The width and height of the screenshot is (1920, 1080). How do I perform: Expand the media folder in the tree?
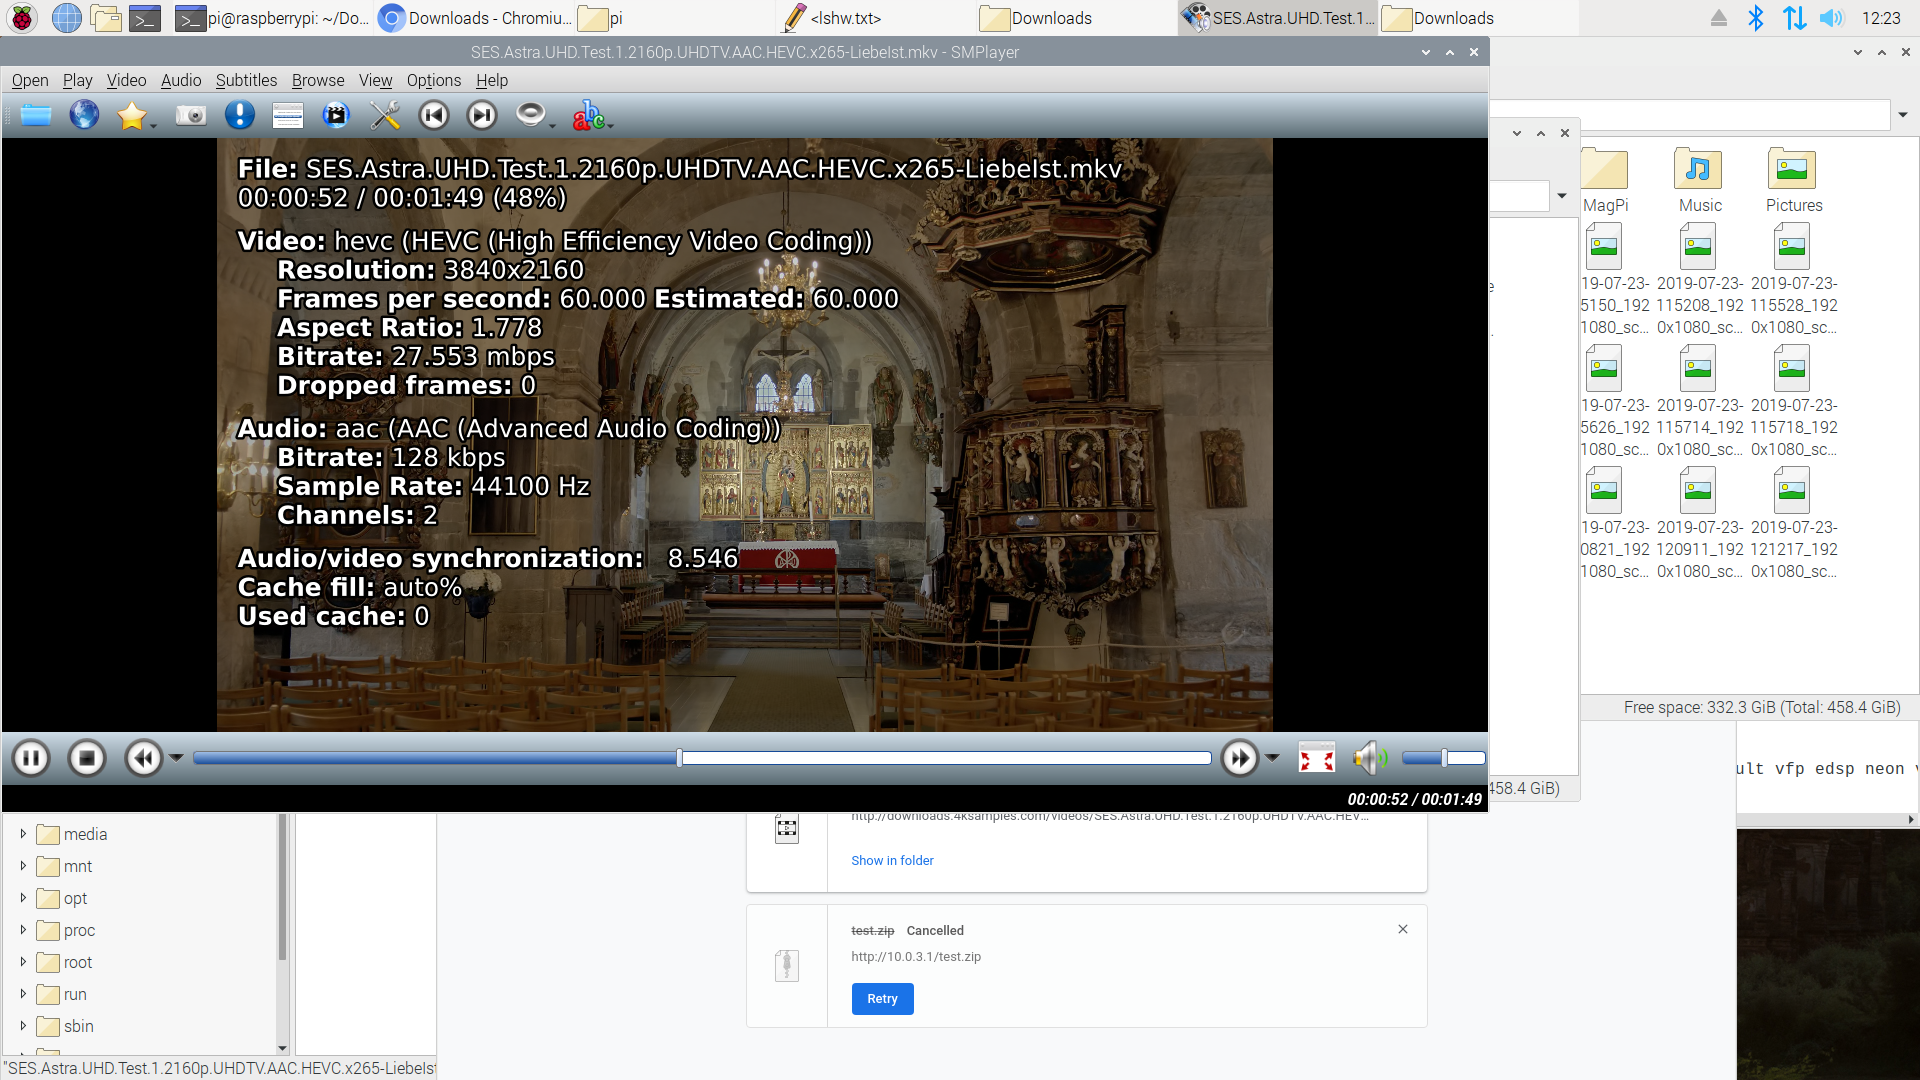(x=23, y=834)
